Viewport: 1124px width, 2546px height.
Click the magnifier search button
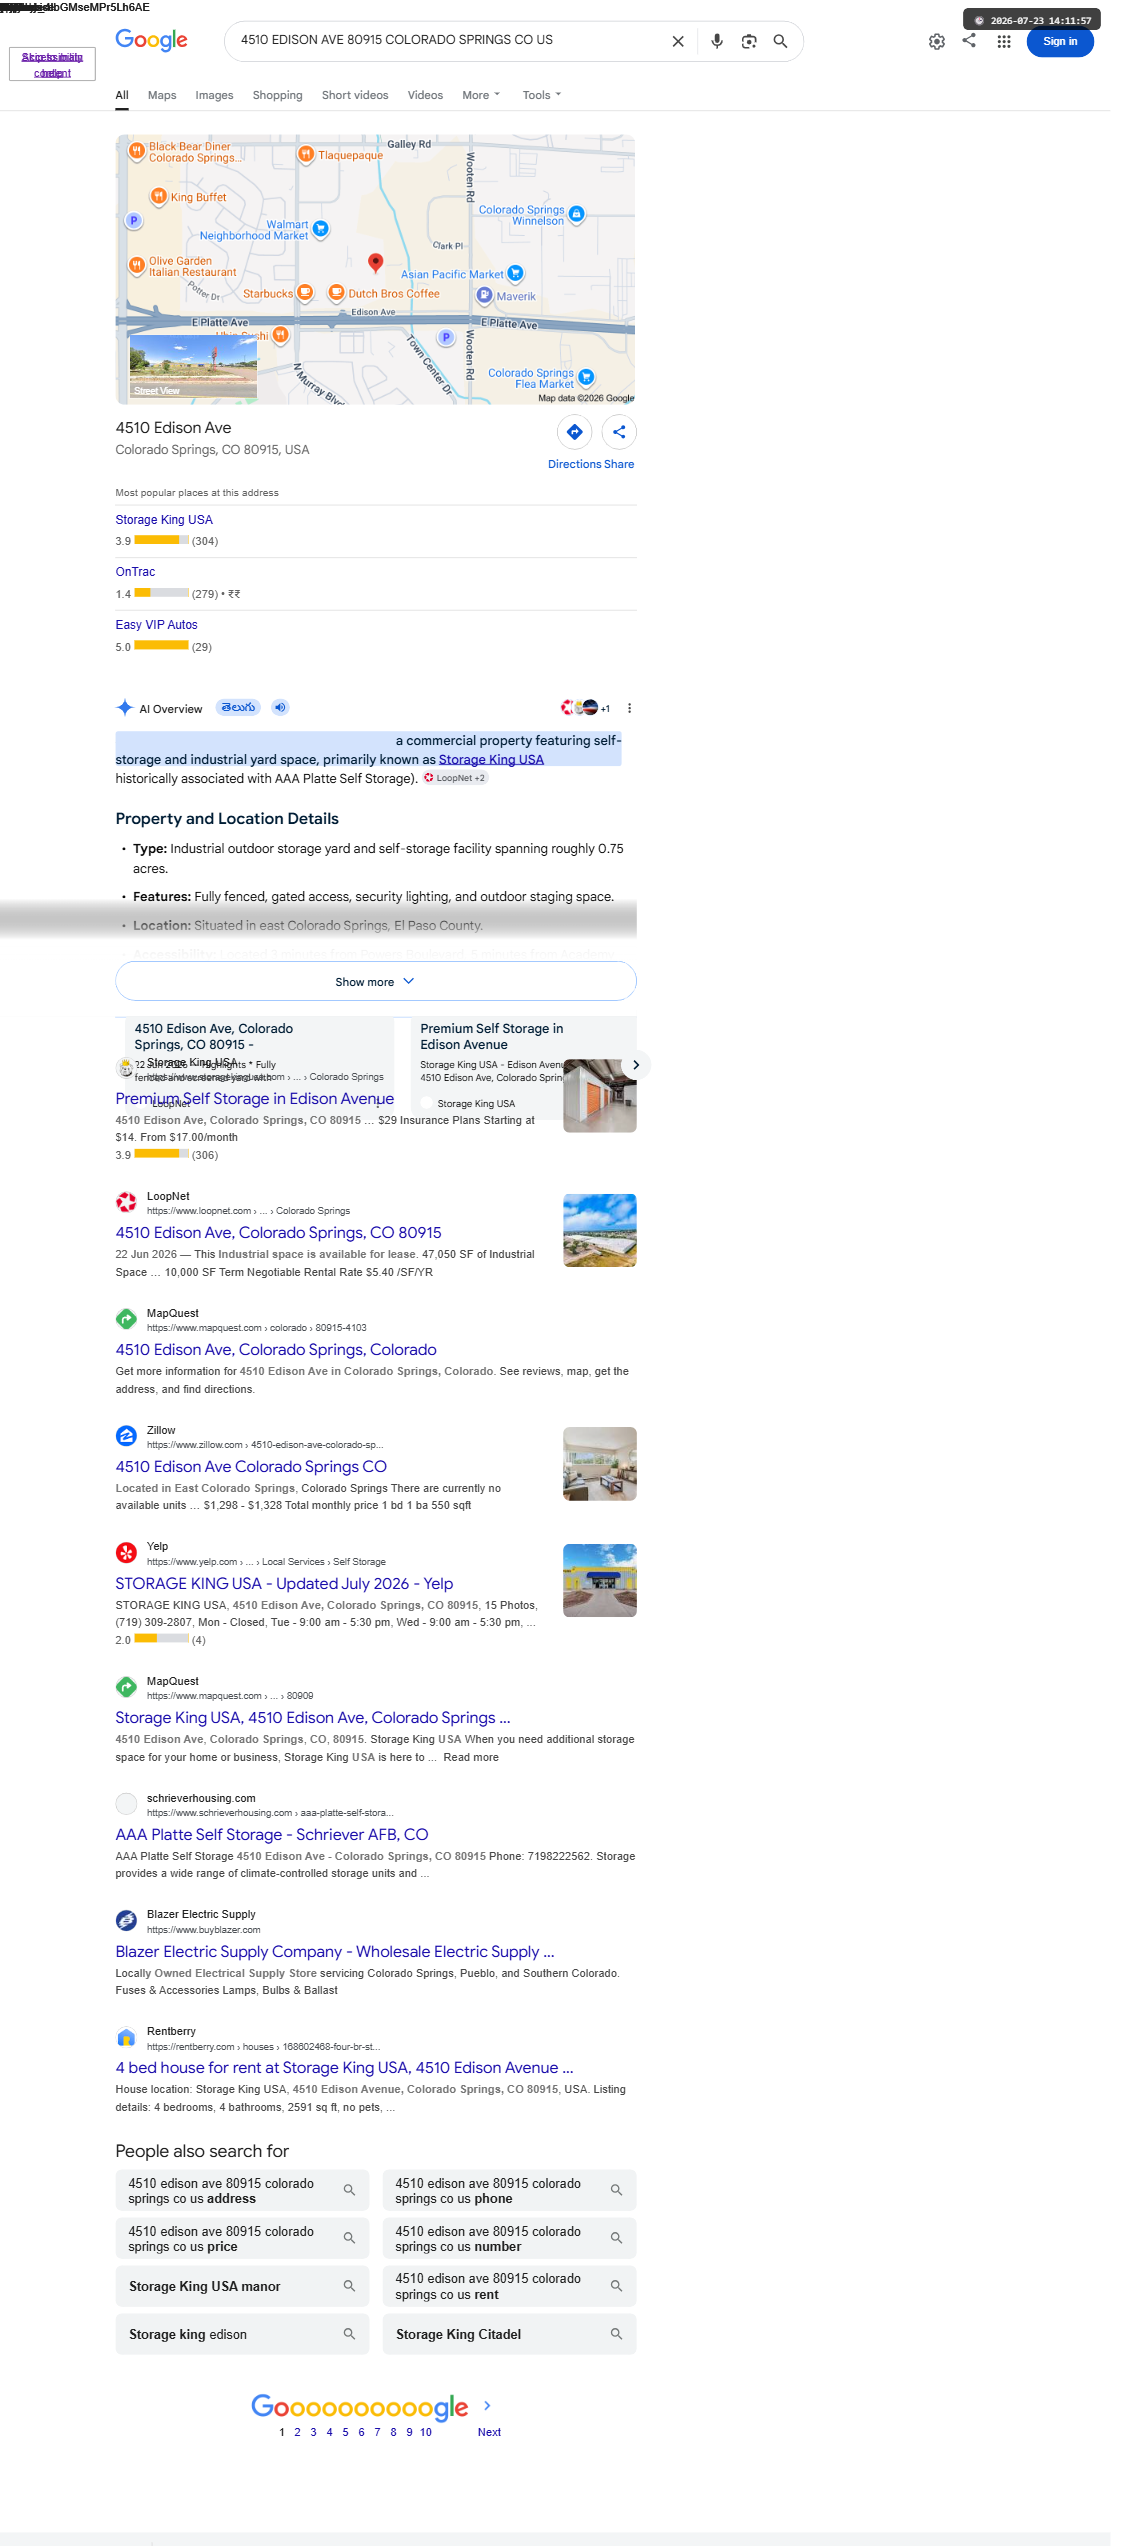(781, 41)
